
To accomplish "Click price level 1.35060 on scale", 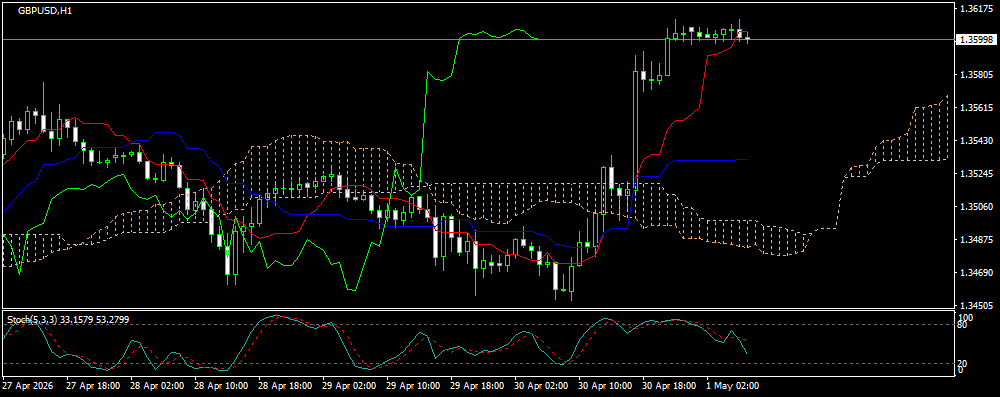I will click(976, 207).
